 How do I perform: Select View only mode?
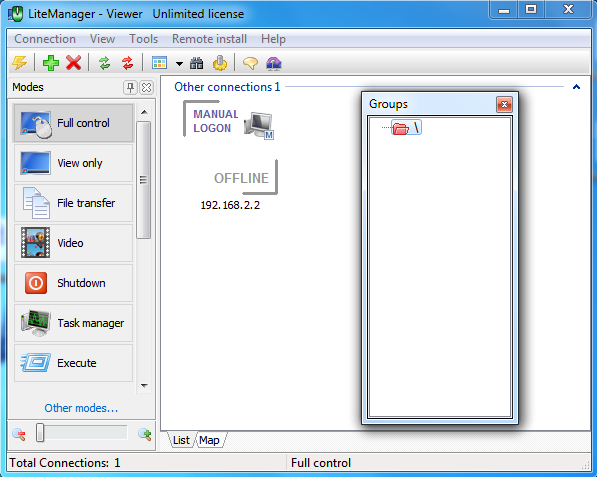tap(73, 163)
